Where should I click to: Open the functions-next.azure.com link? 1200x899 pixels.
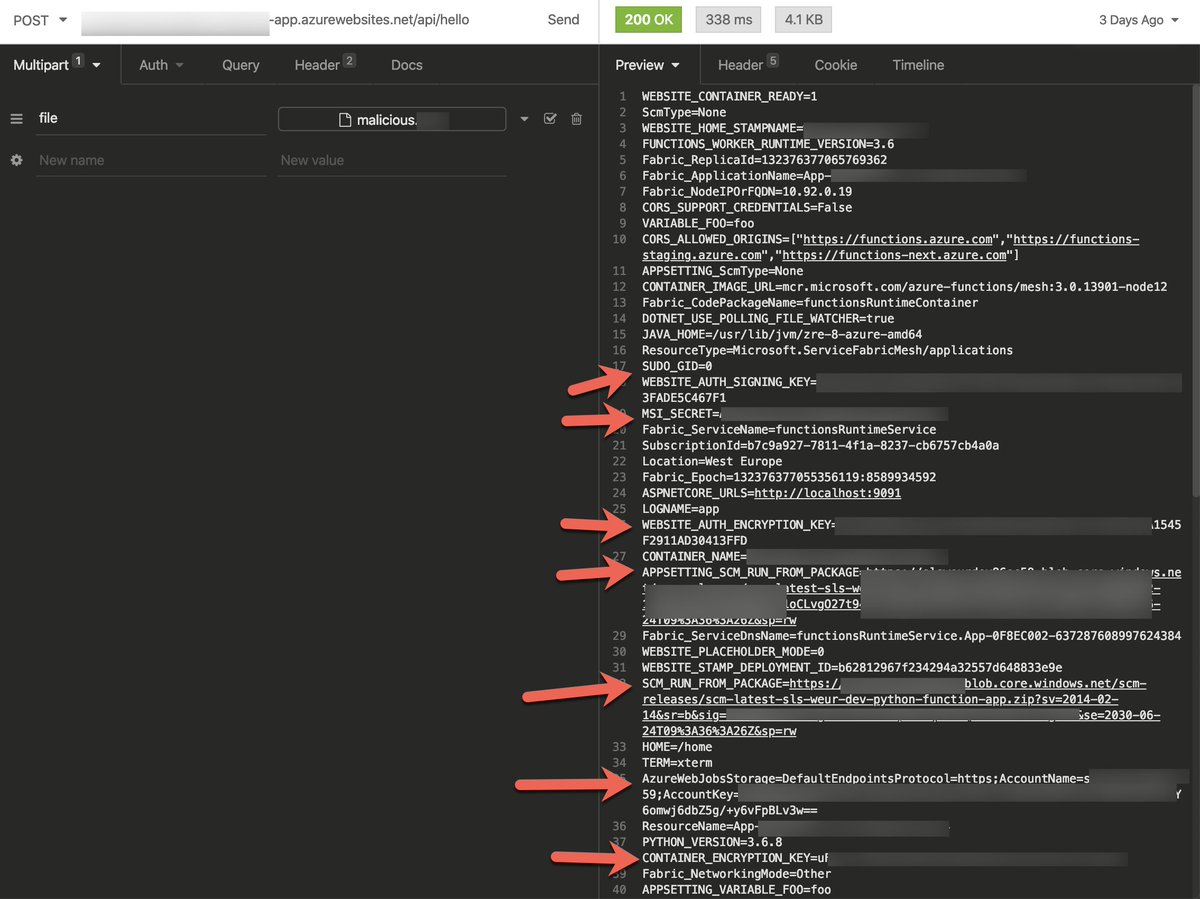coord(894,255)
